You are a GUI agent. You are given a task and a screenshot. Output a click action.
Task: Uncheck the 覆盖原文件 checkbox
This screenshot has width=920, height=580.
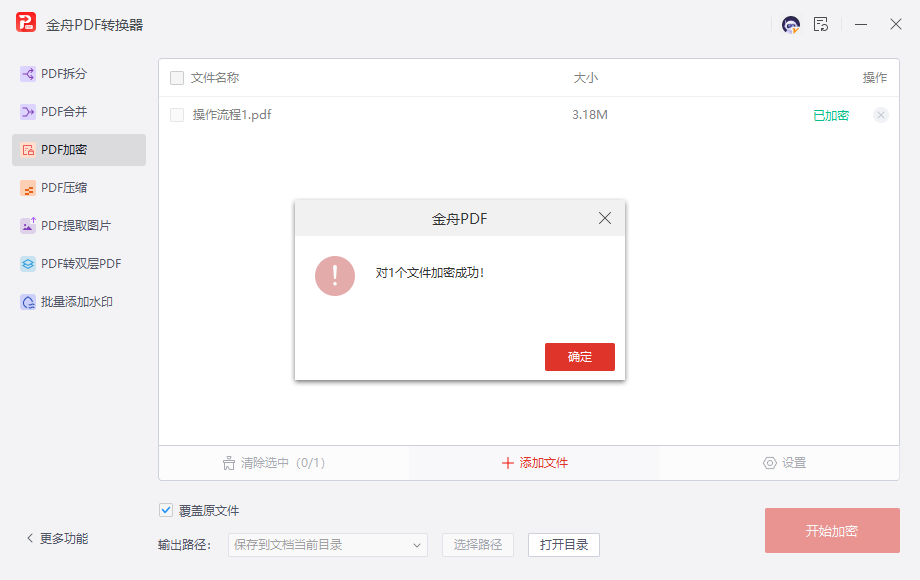point(166,510)
